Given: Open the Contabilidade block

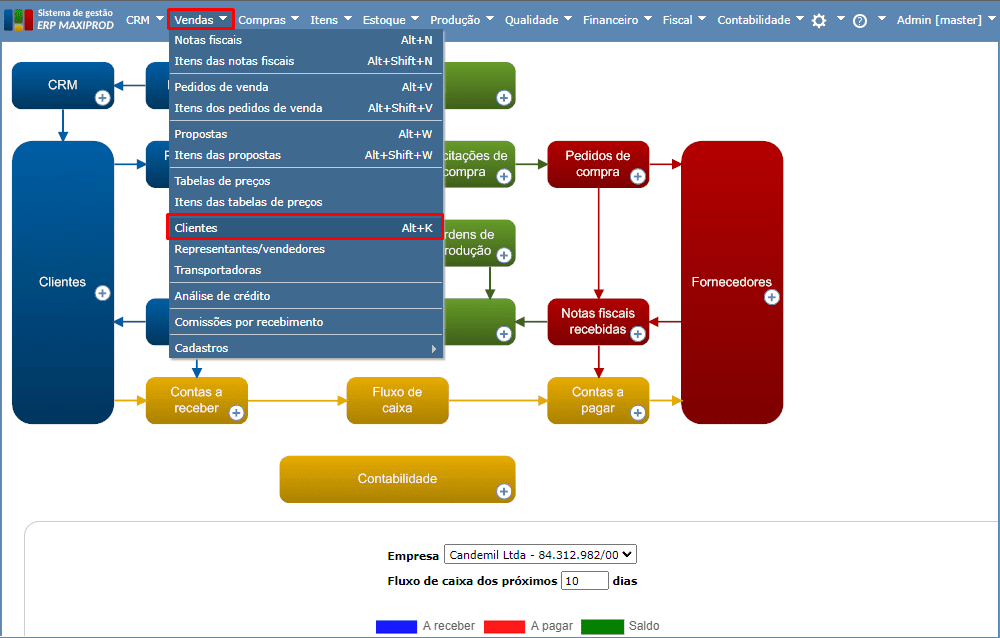Looking at the screenshot, I should (x=397, y=479).
